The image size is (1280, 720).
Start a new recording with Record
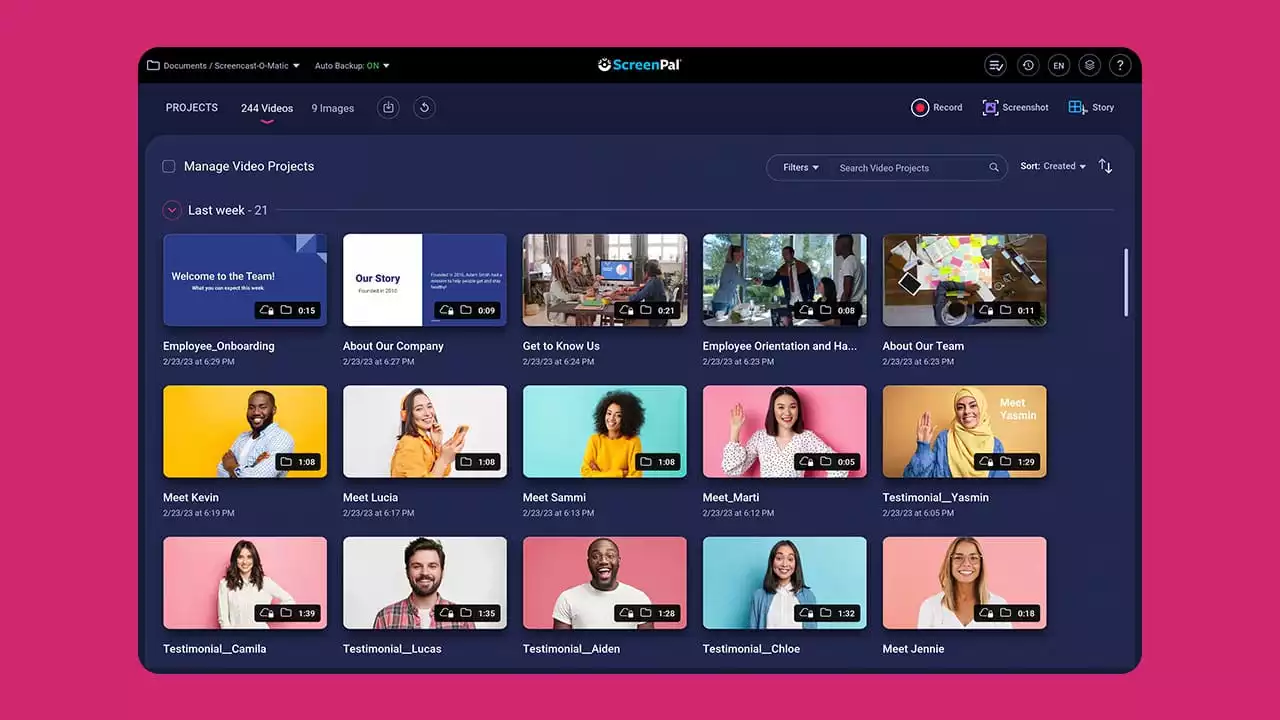[x=937, y=108]
